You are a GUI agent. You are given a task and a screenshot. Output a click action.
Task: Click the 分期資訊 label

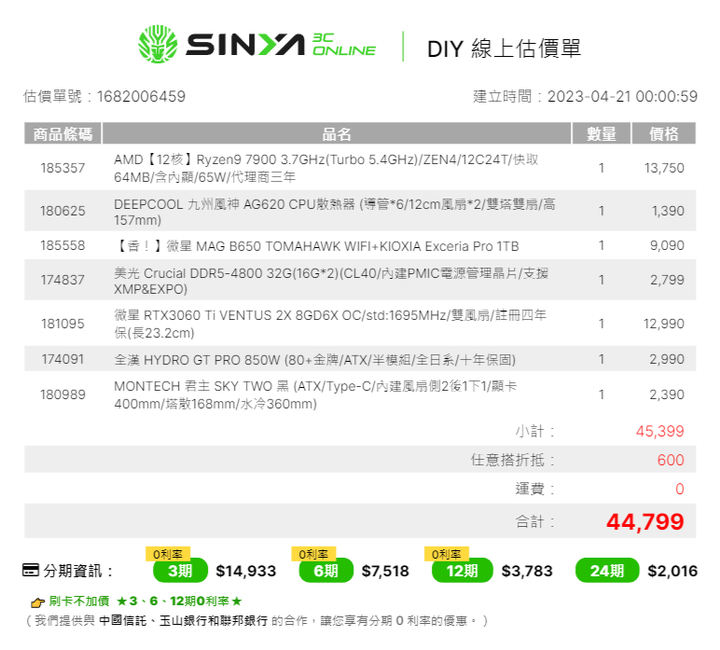click(x=78, y=571)
